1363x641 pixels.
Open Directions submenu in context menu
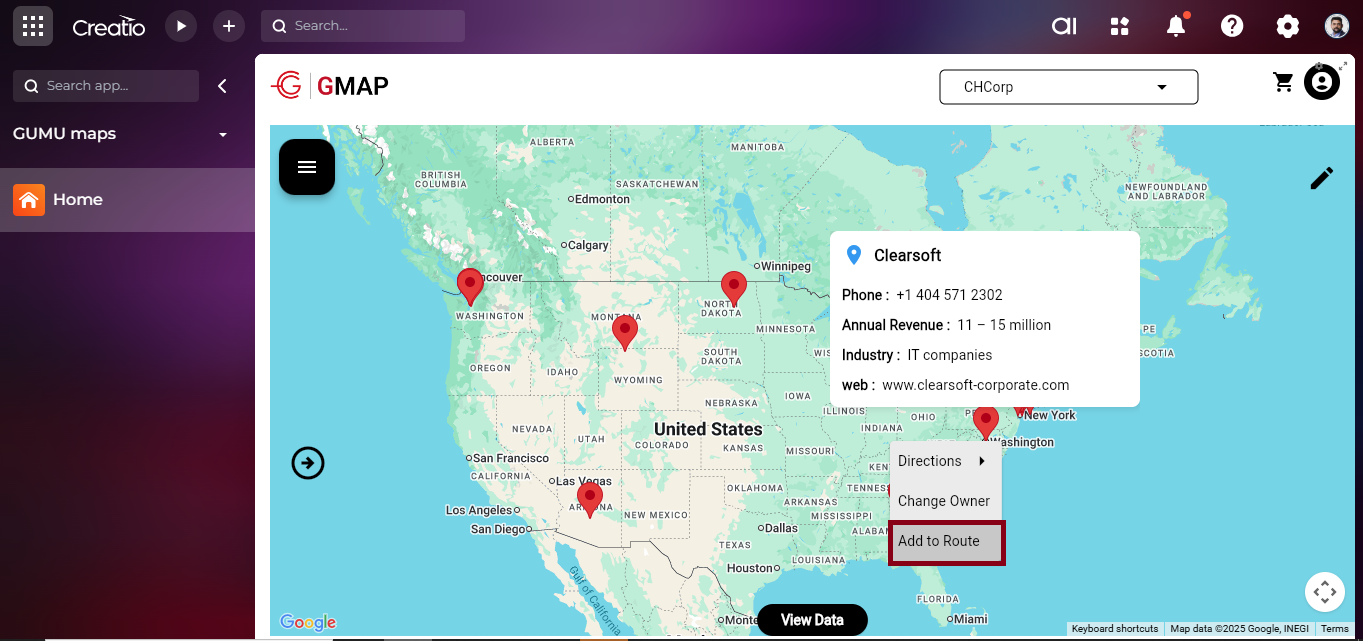click(945, 461)
